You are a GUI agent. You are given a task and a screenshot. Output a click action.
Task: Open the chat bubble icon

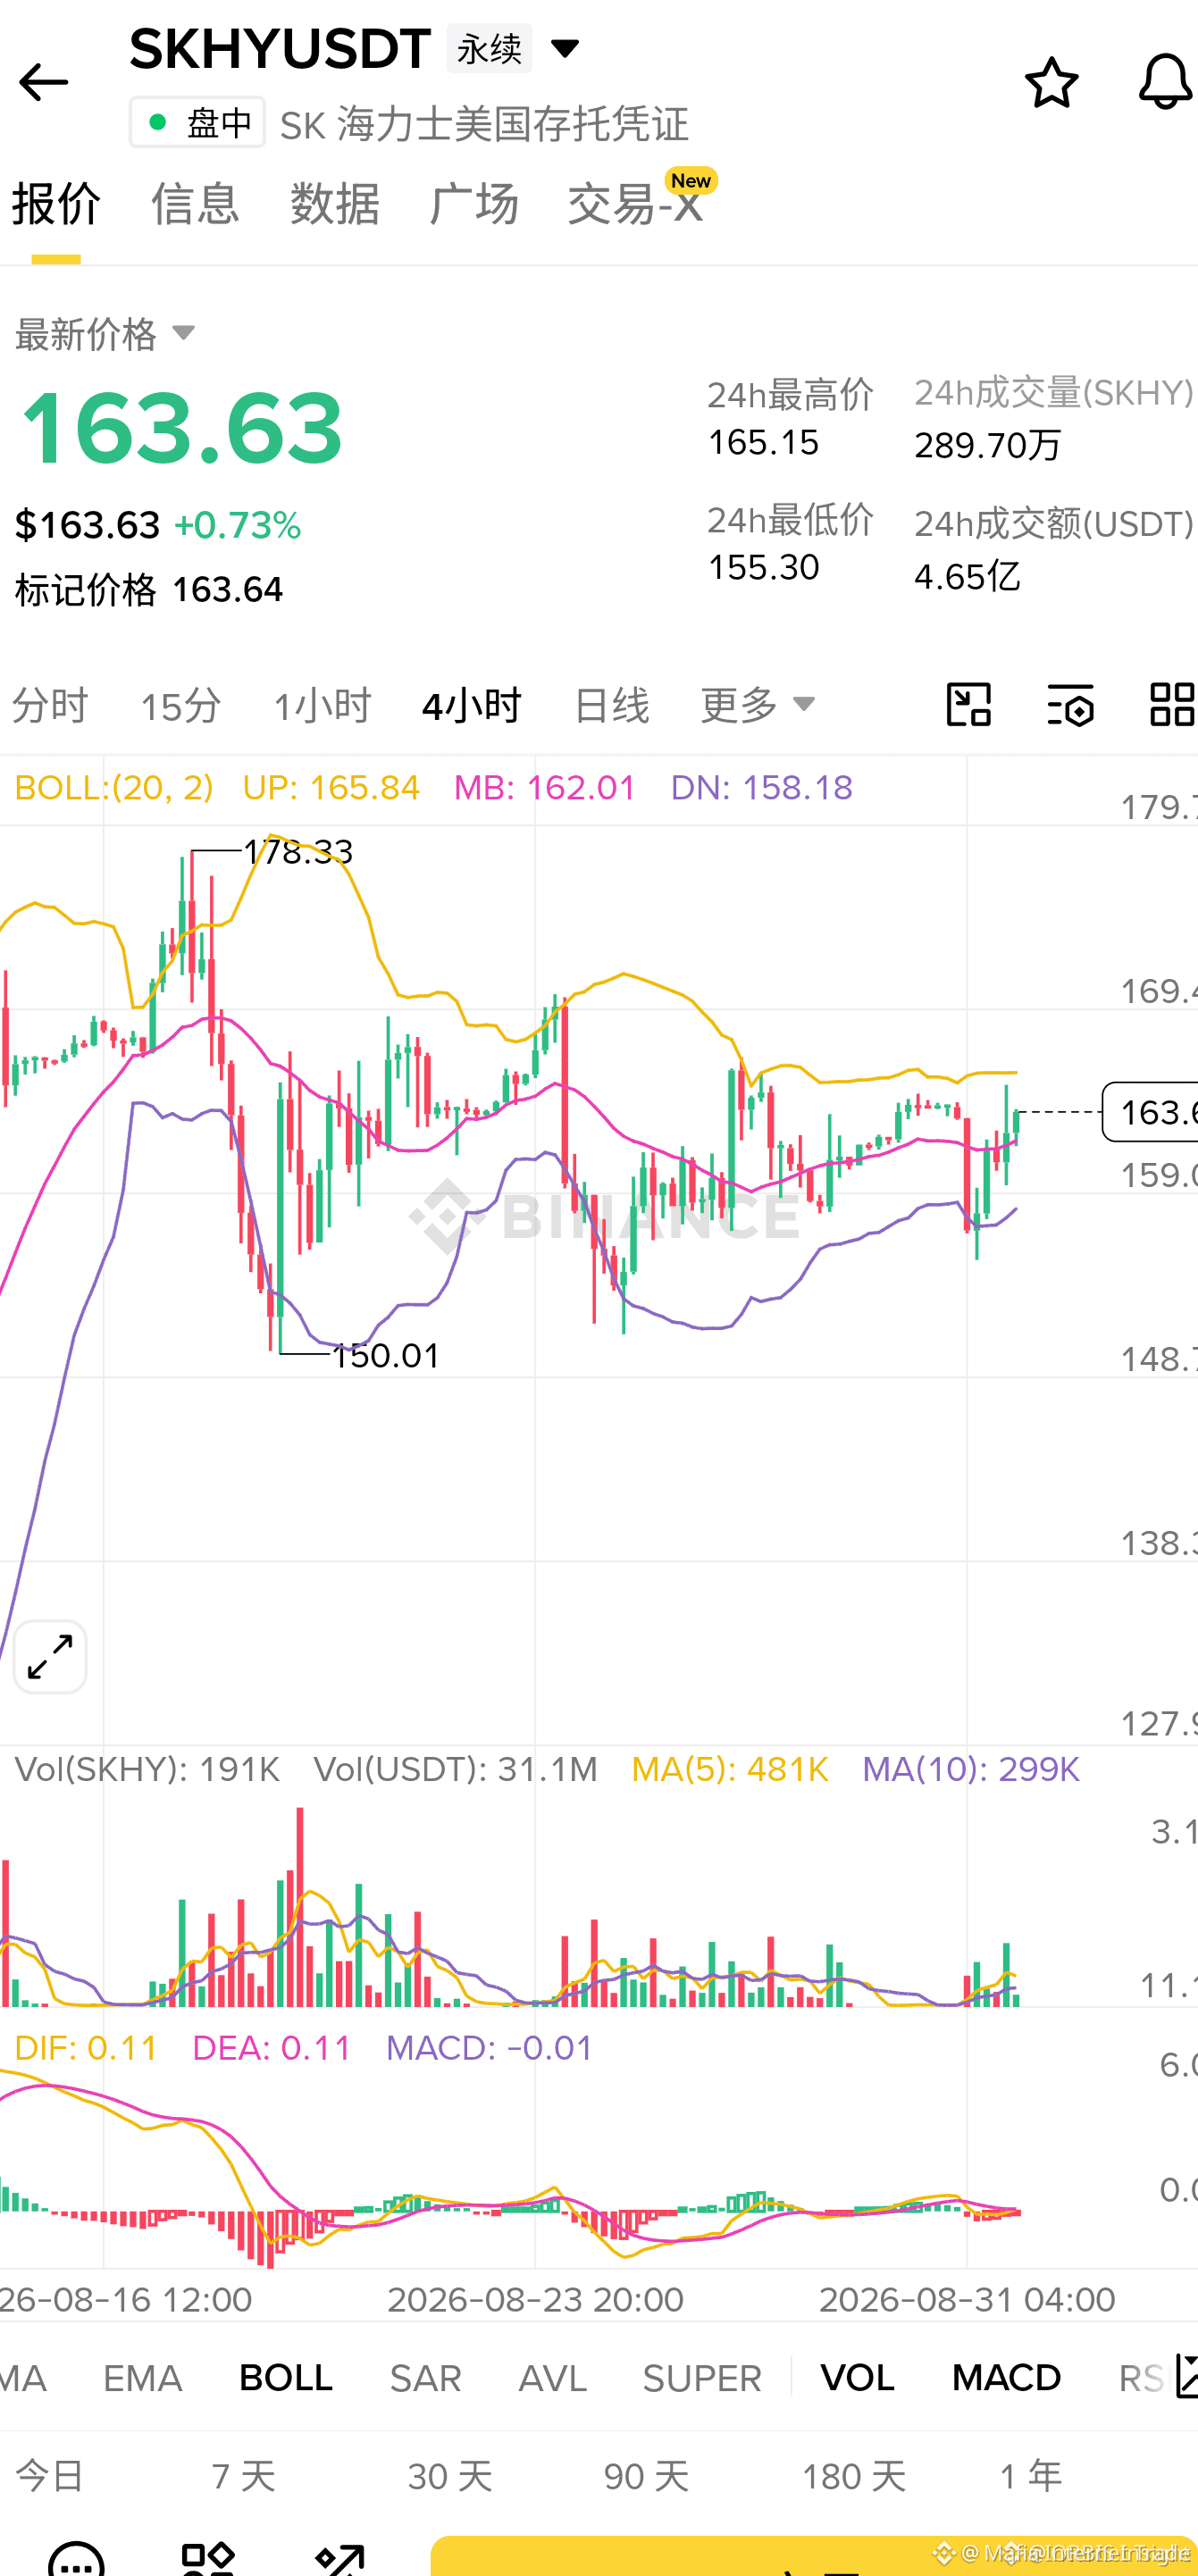pos(76,2558)
